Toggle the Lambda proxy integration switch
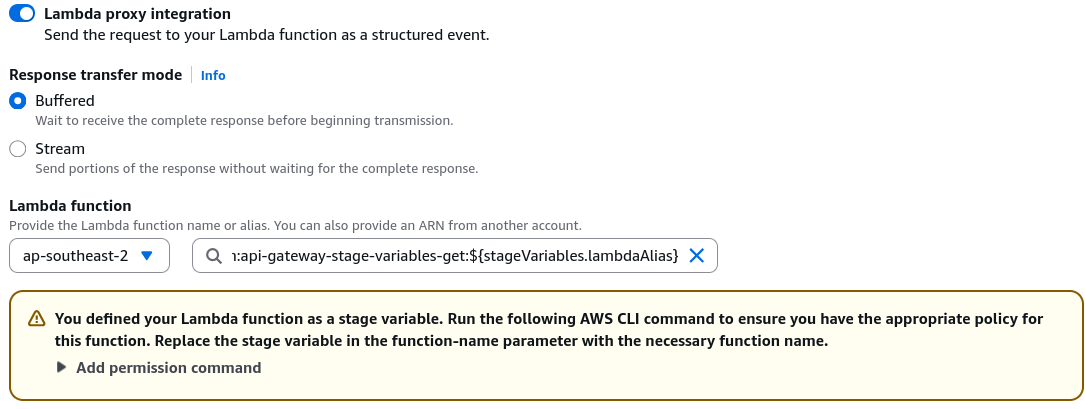This screenshot has width=1085, height=409. point(22,14)
